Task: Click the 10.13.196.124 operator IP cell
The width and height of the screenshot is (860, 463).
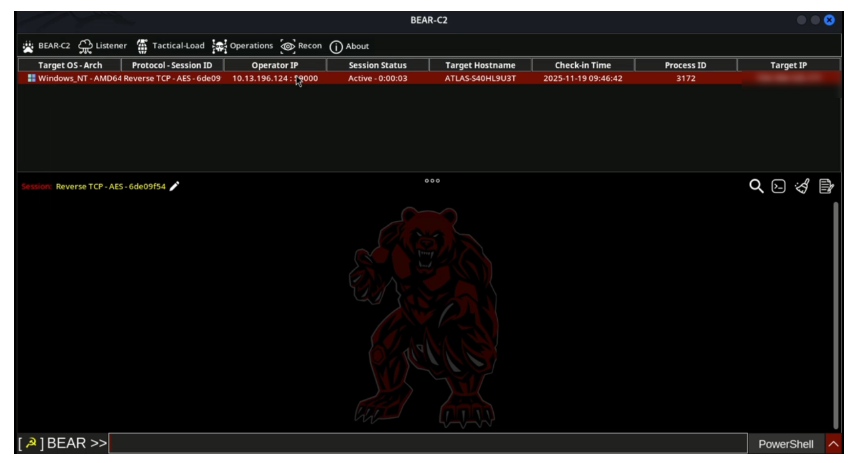Action: point(275,78)
